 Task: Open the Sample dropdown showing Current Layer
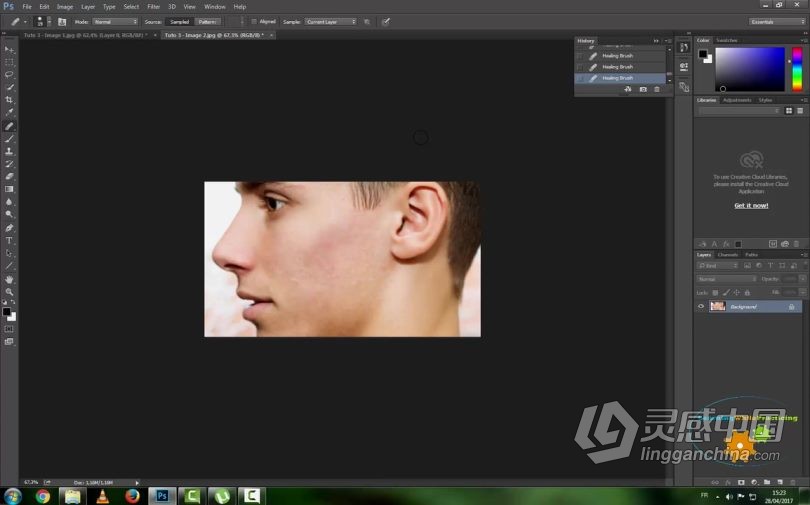pos(331,22)
